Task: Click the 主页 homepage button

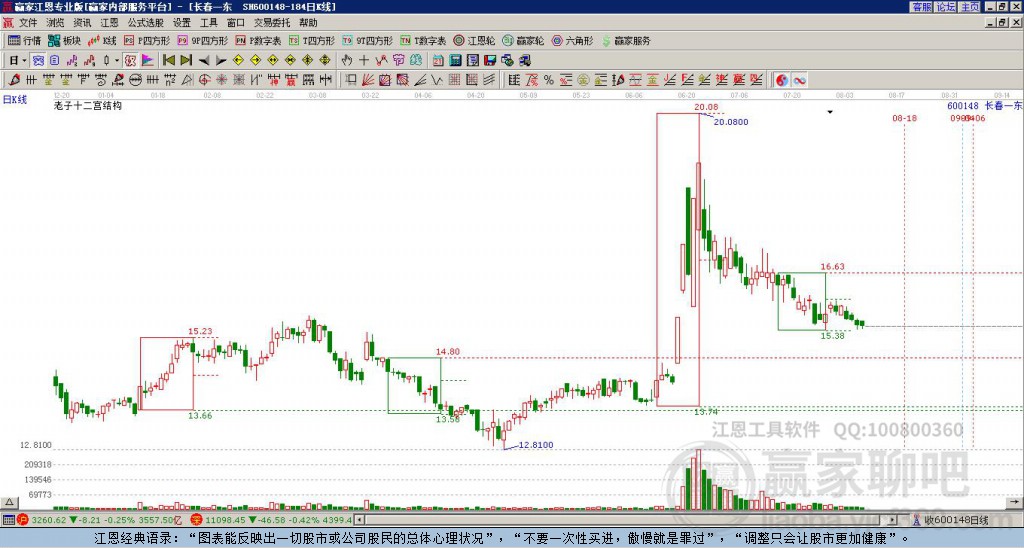Action: click(969, 7)
